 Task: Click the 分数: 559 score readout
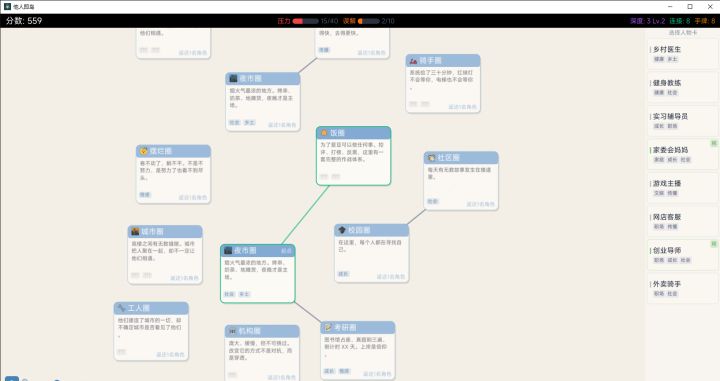click(24, 21)
